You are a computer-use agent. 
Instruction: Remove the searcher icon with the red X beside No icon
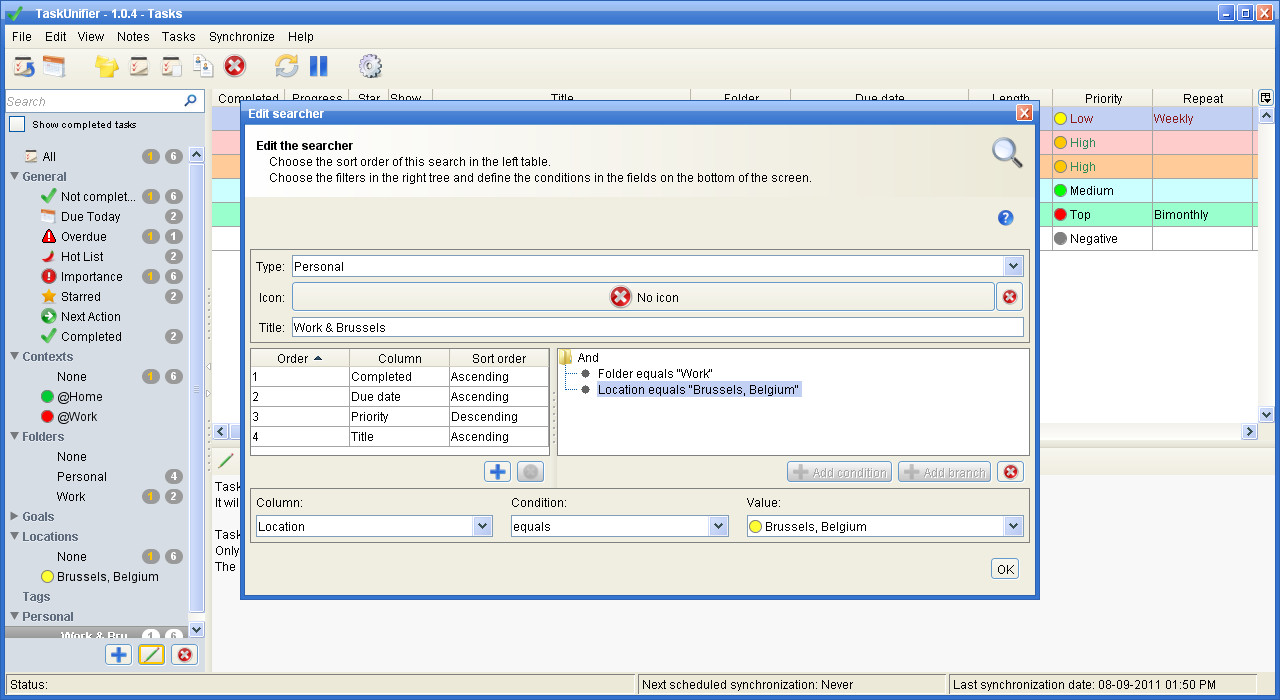(1010, 297)
